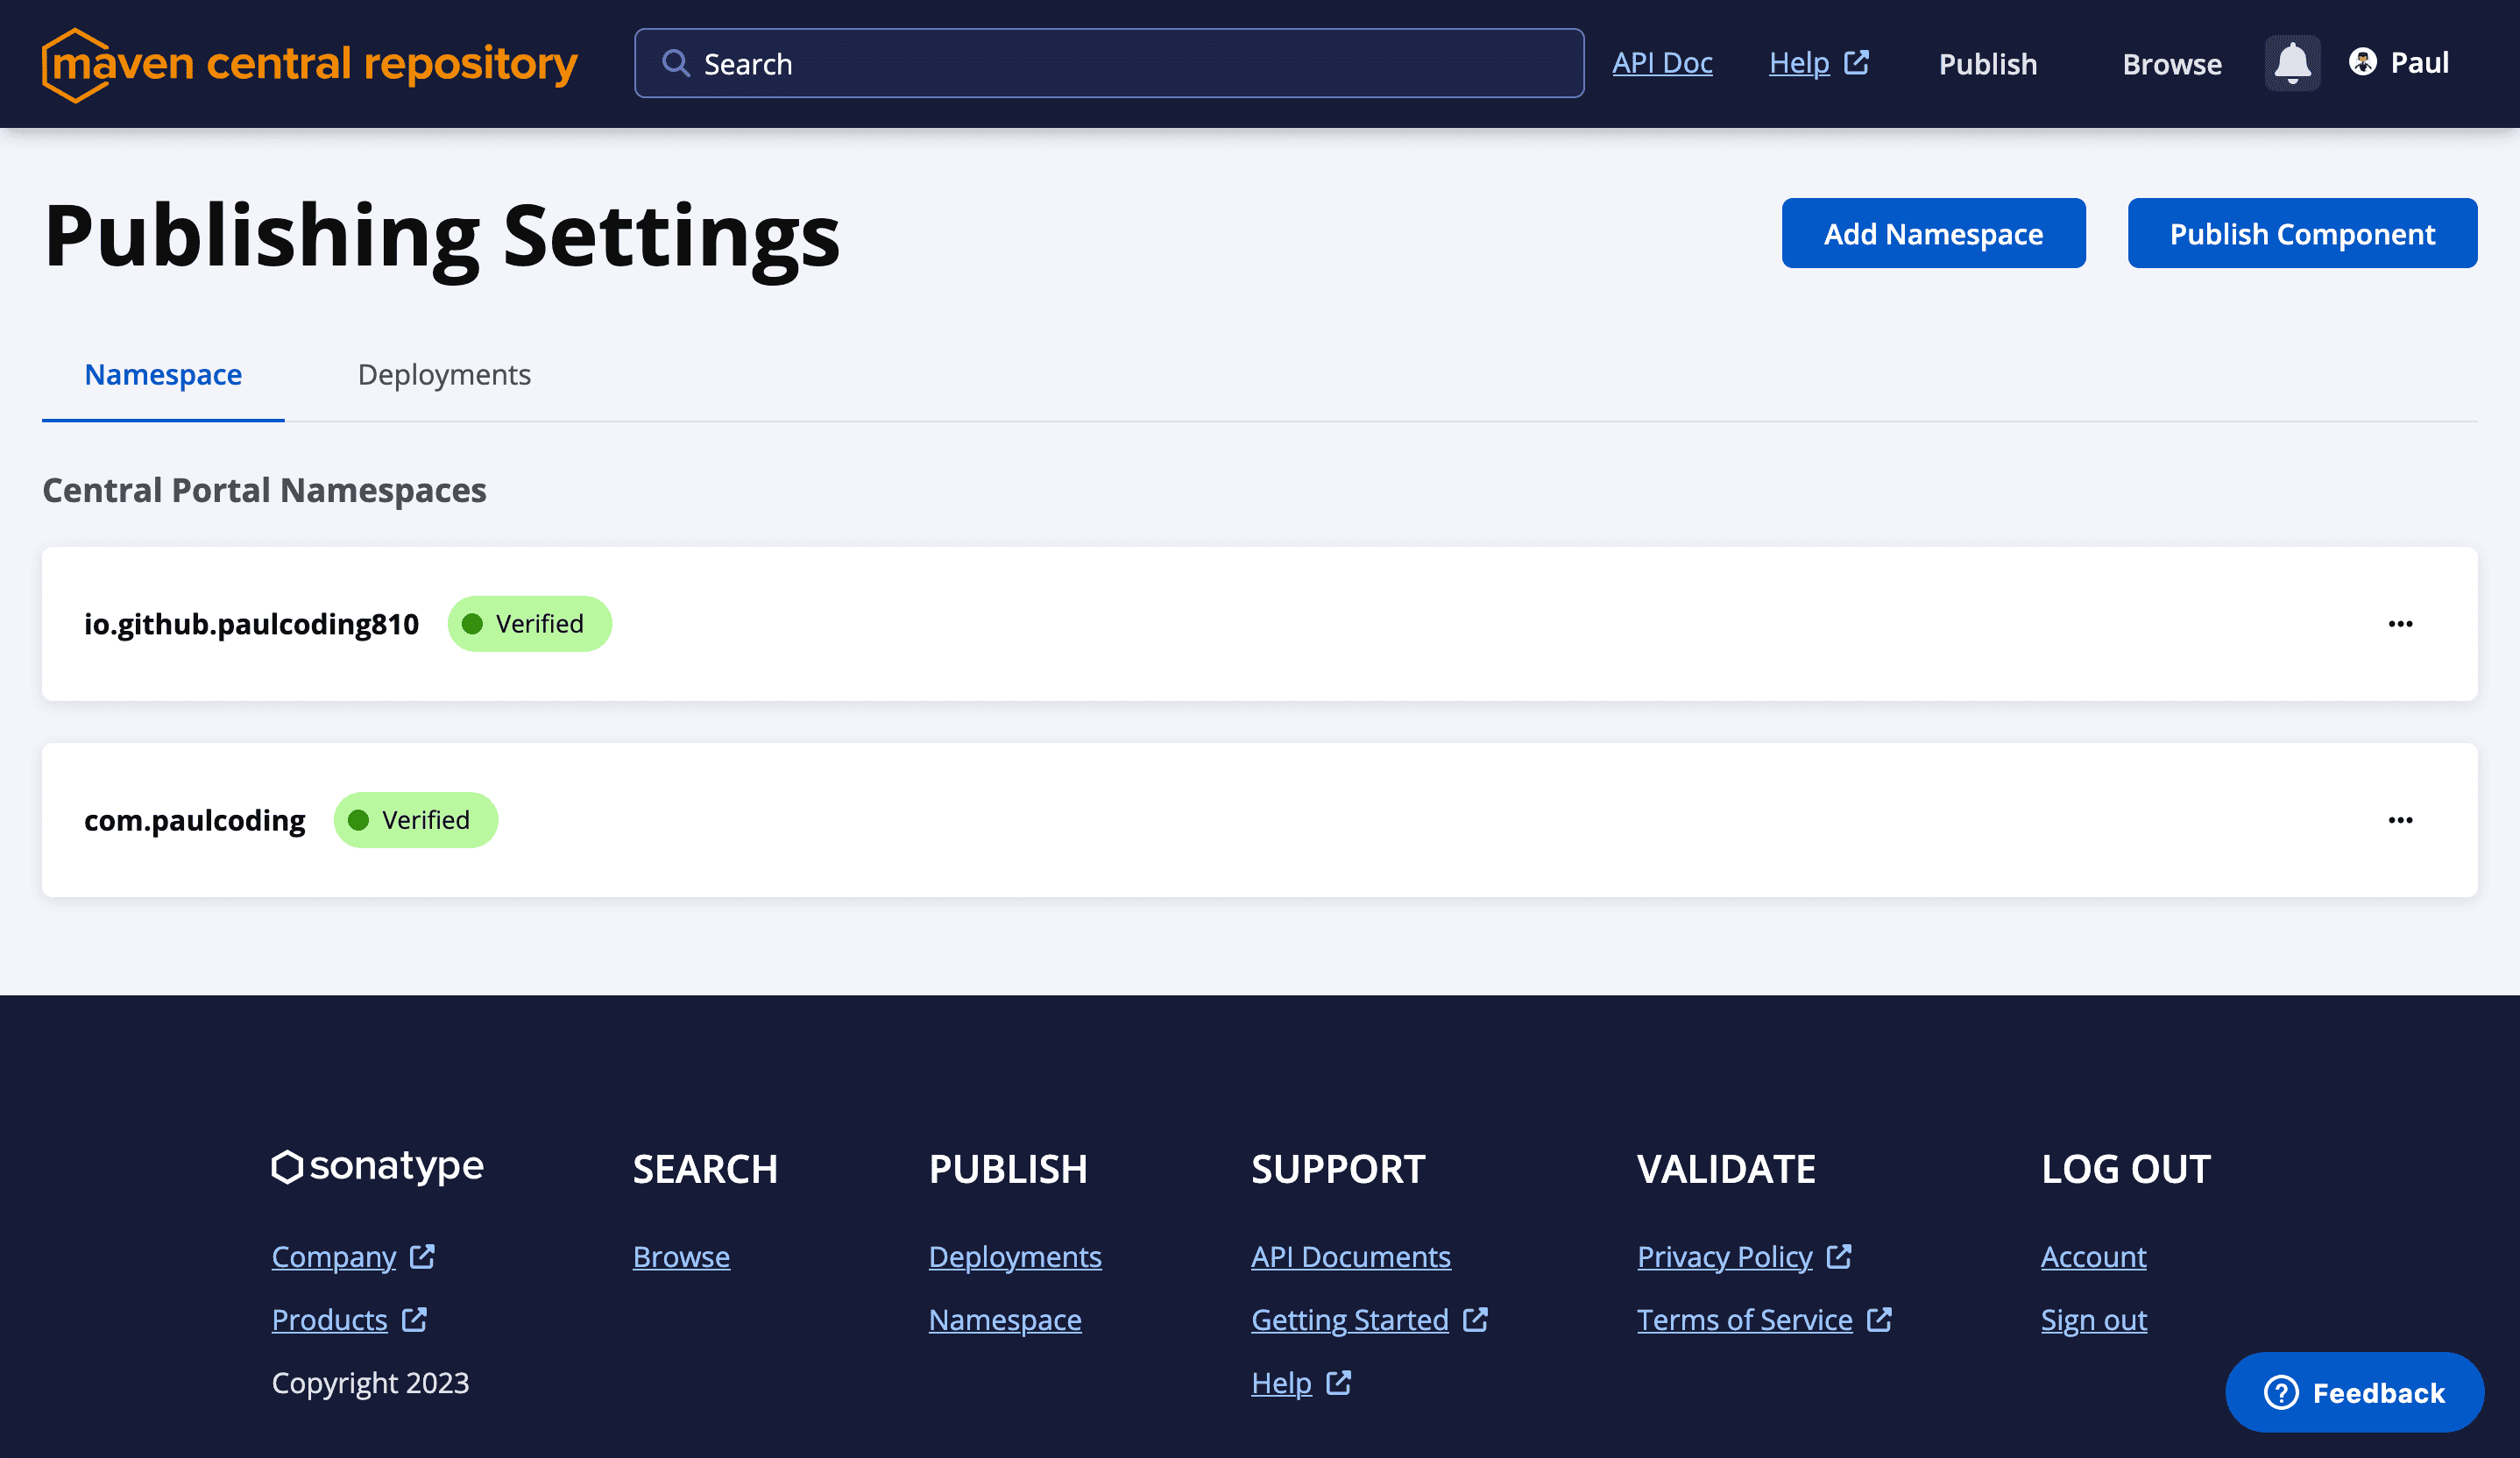
Task: Open the Paul account menu
Action: click(2398, 63)
